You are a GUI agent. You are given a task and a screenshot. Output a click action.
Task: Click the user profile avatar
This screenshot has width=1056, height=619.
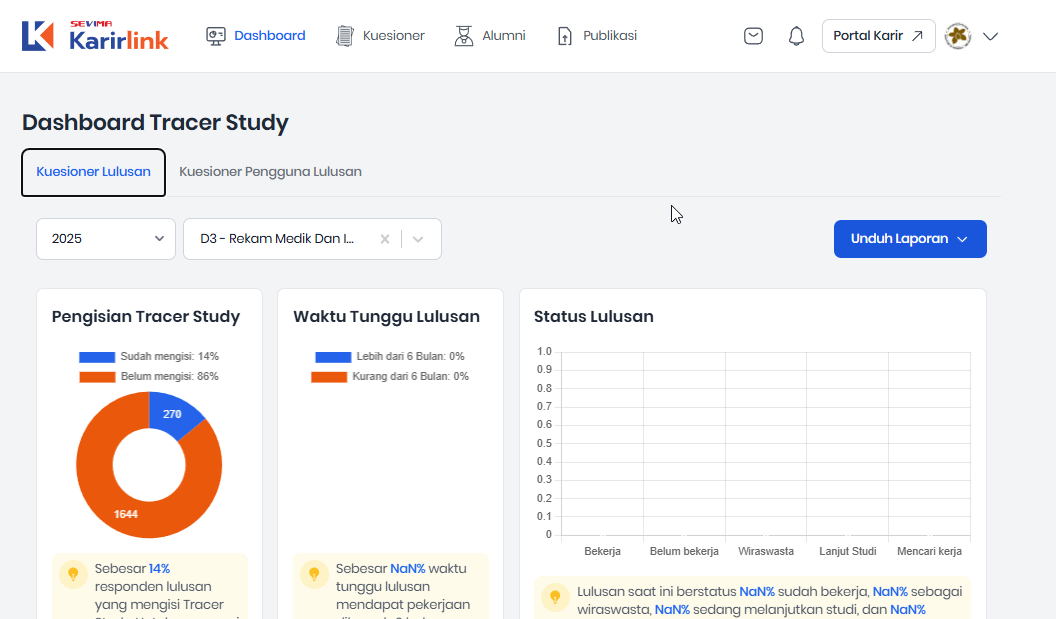click(x=957, y=36)
